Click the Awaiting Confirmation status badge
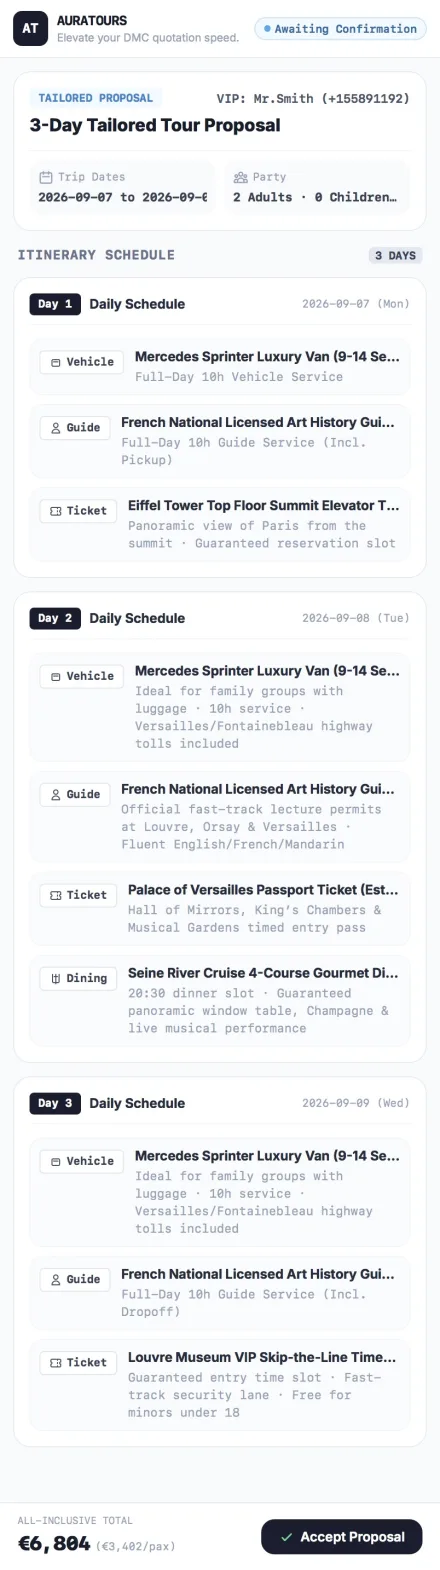 coord(340,29)
